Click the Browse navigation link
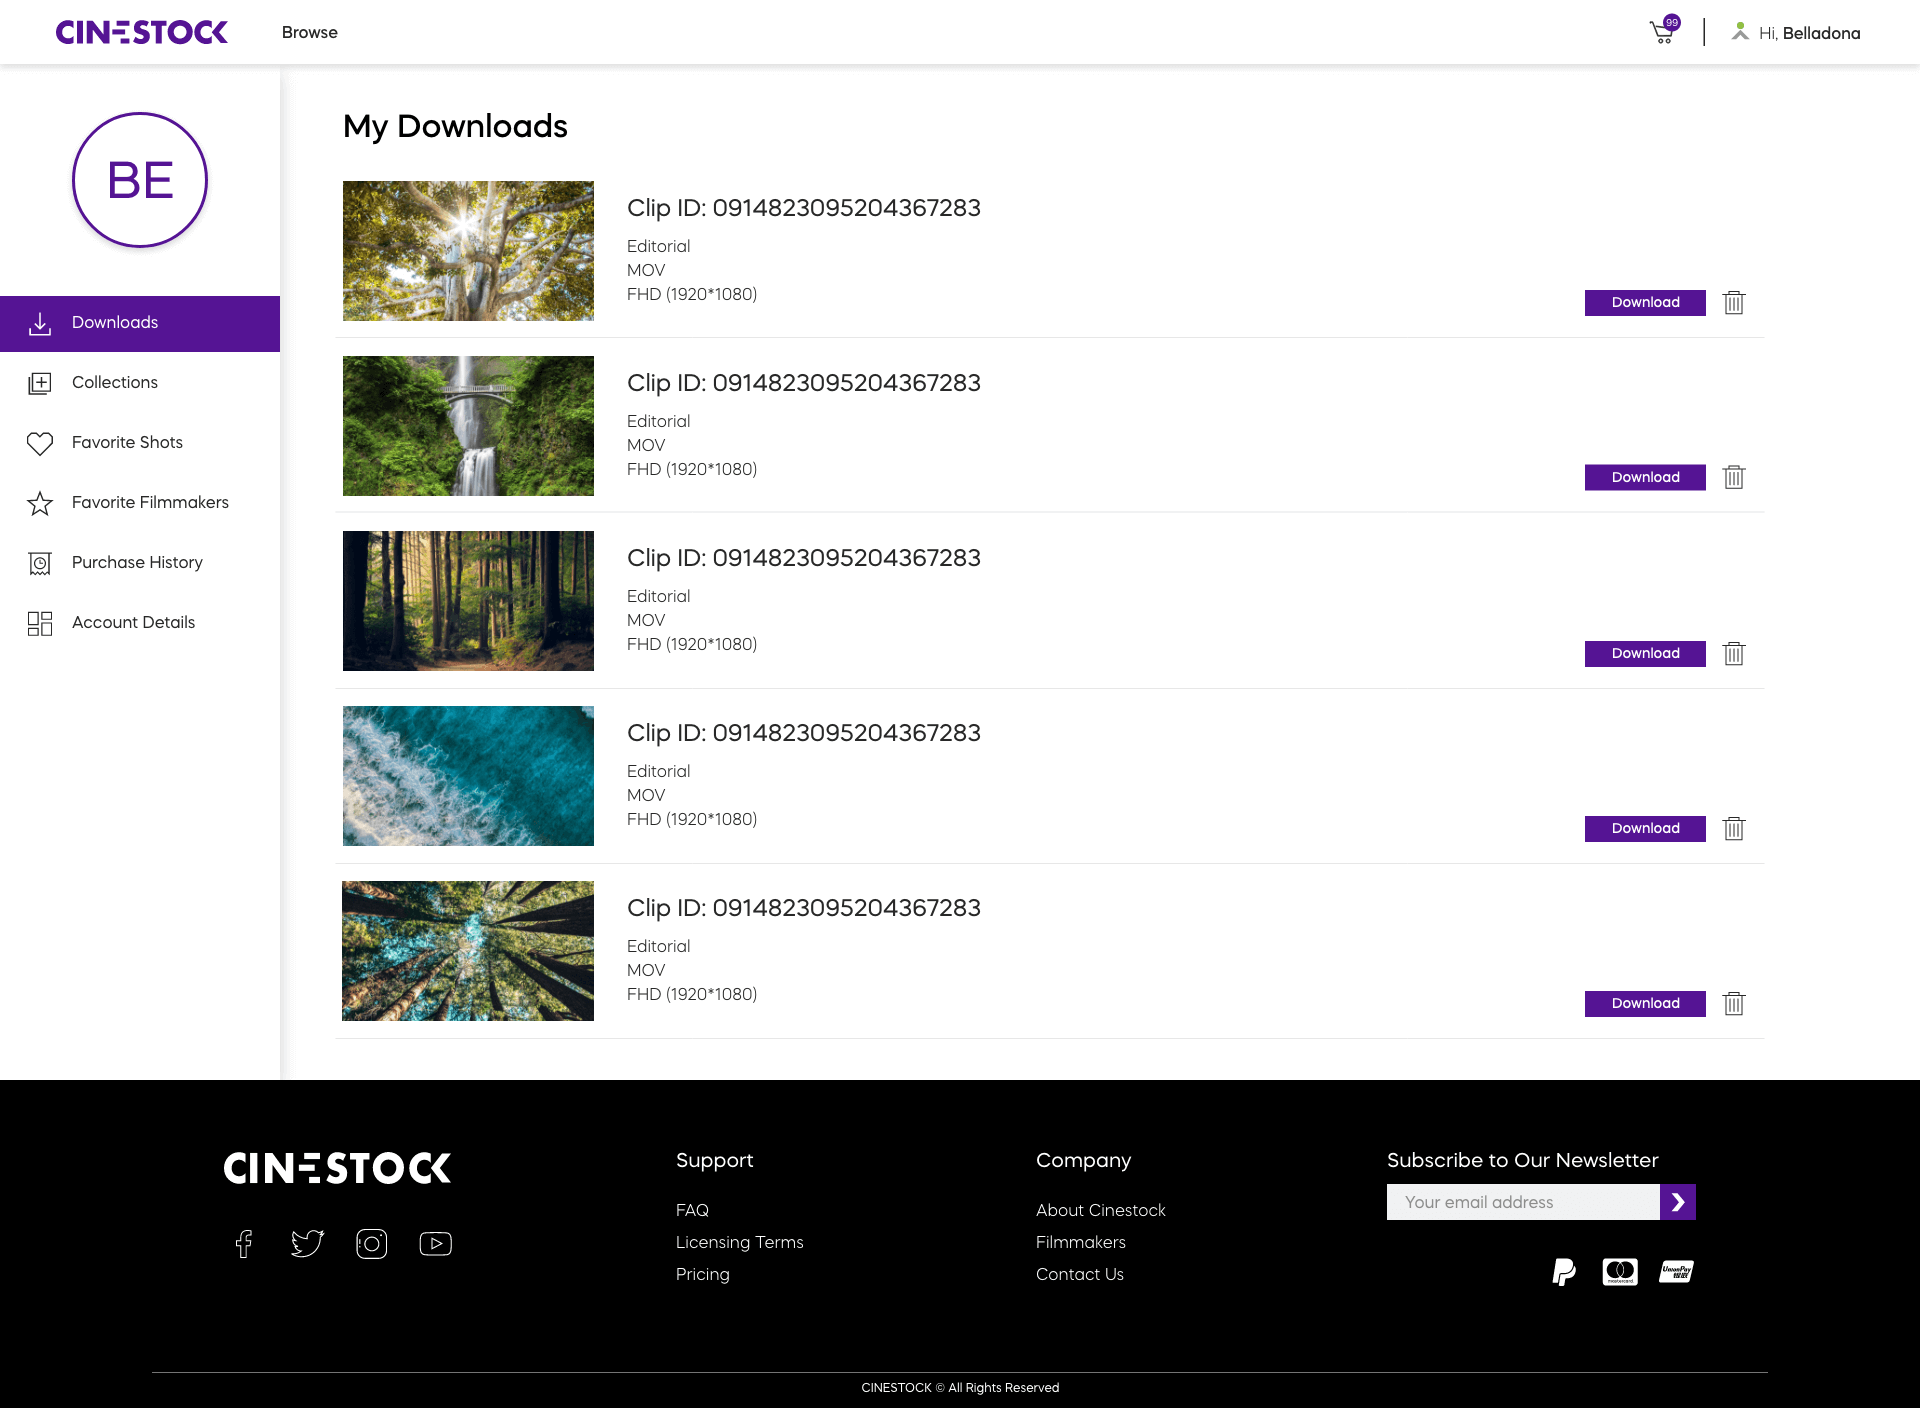1920x1408 pixels. 310,33
